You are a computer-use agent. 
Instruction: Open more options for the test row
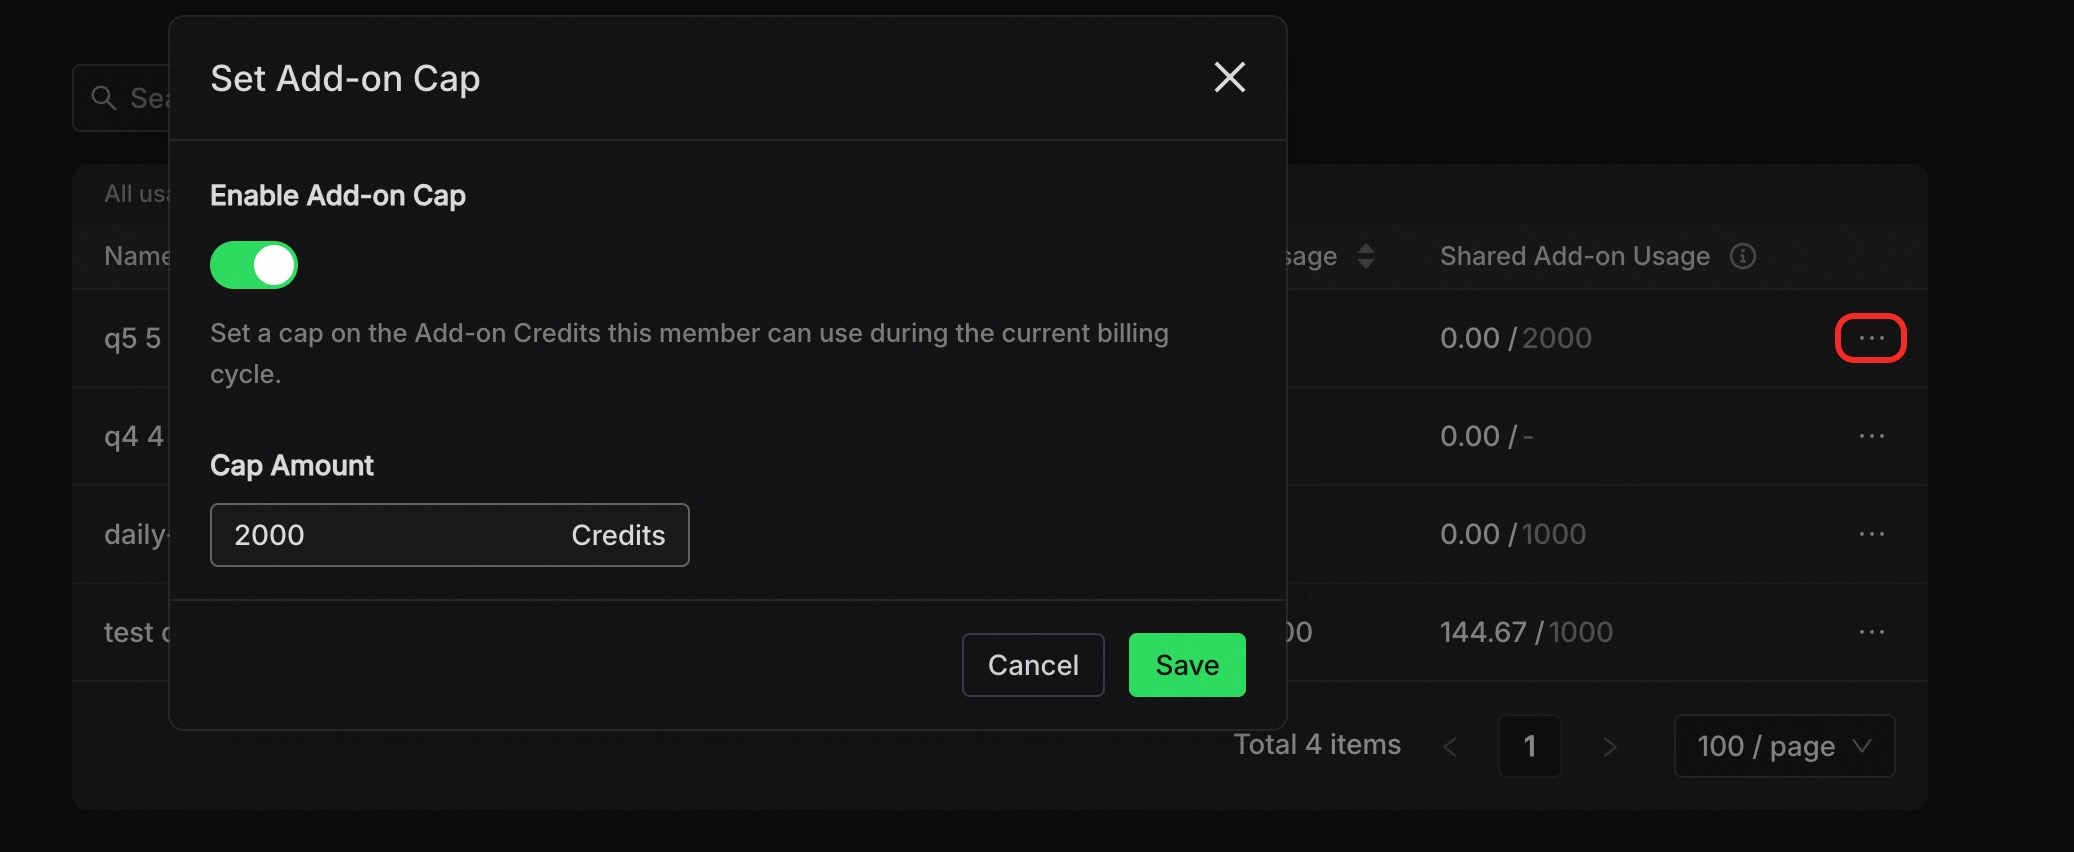[1871, 632]
